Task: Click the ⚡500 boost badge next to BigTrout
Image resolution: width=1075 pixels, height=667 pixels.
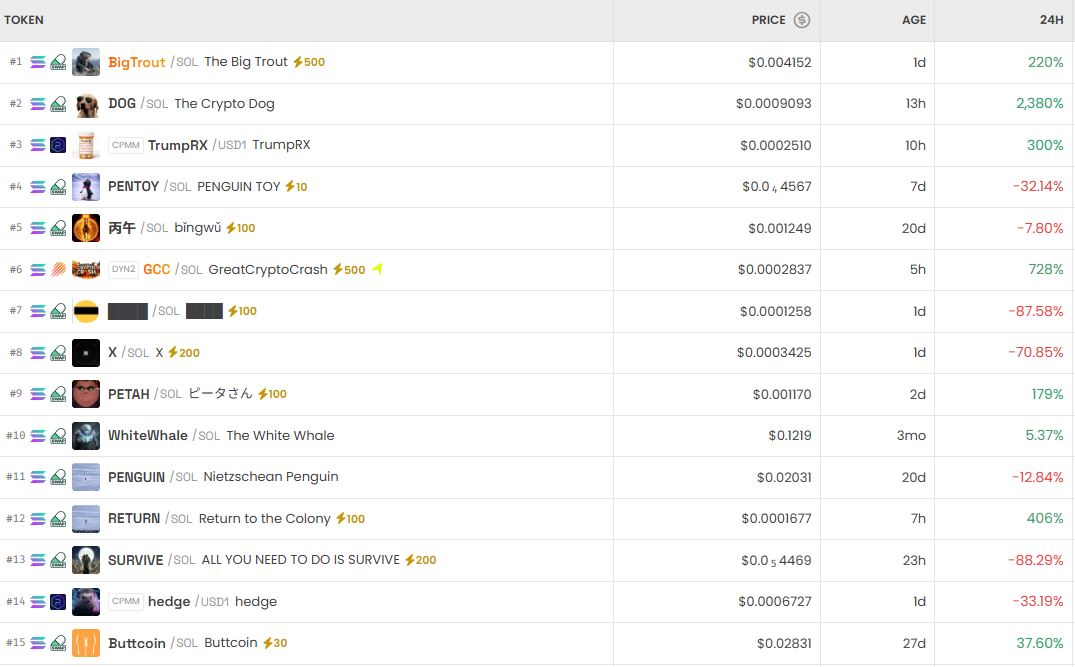Action: pyautogui.click(x=310, y=61)
